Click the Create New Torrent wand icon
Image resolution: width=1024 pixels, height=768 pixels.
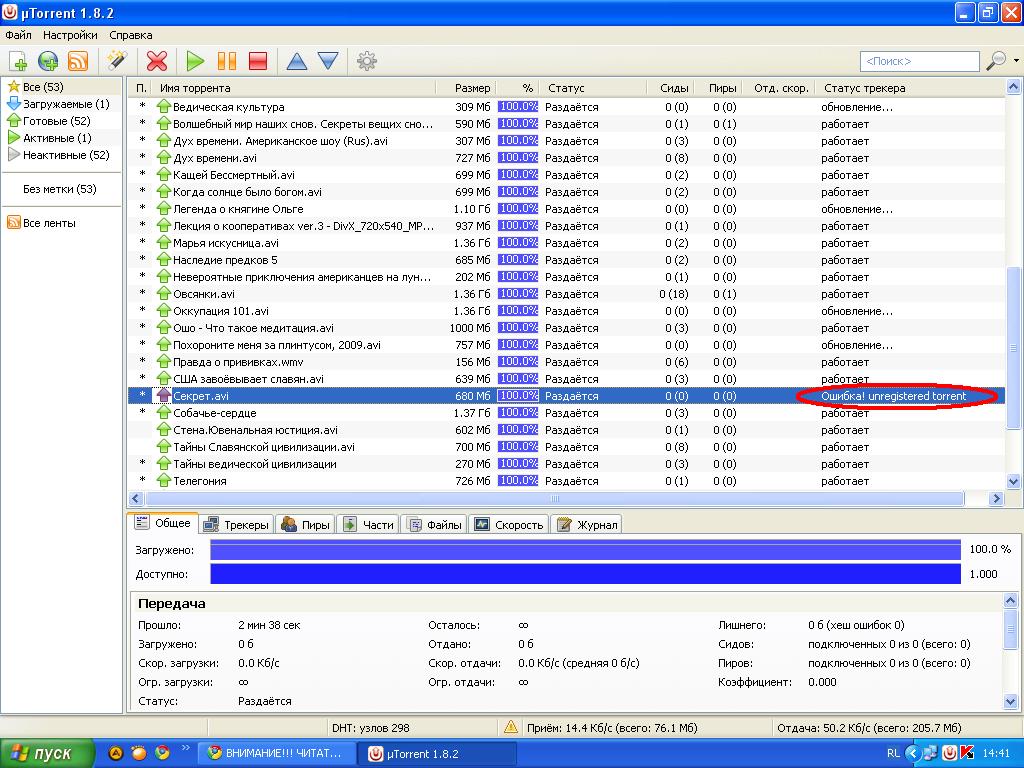tap(116, 61)
